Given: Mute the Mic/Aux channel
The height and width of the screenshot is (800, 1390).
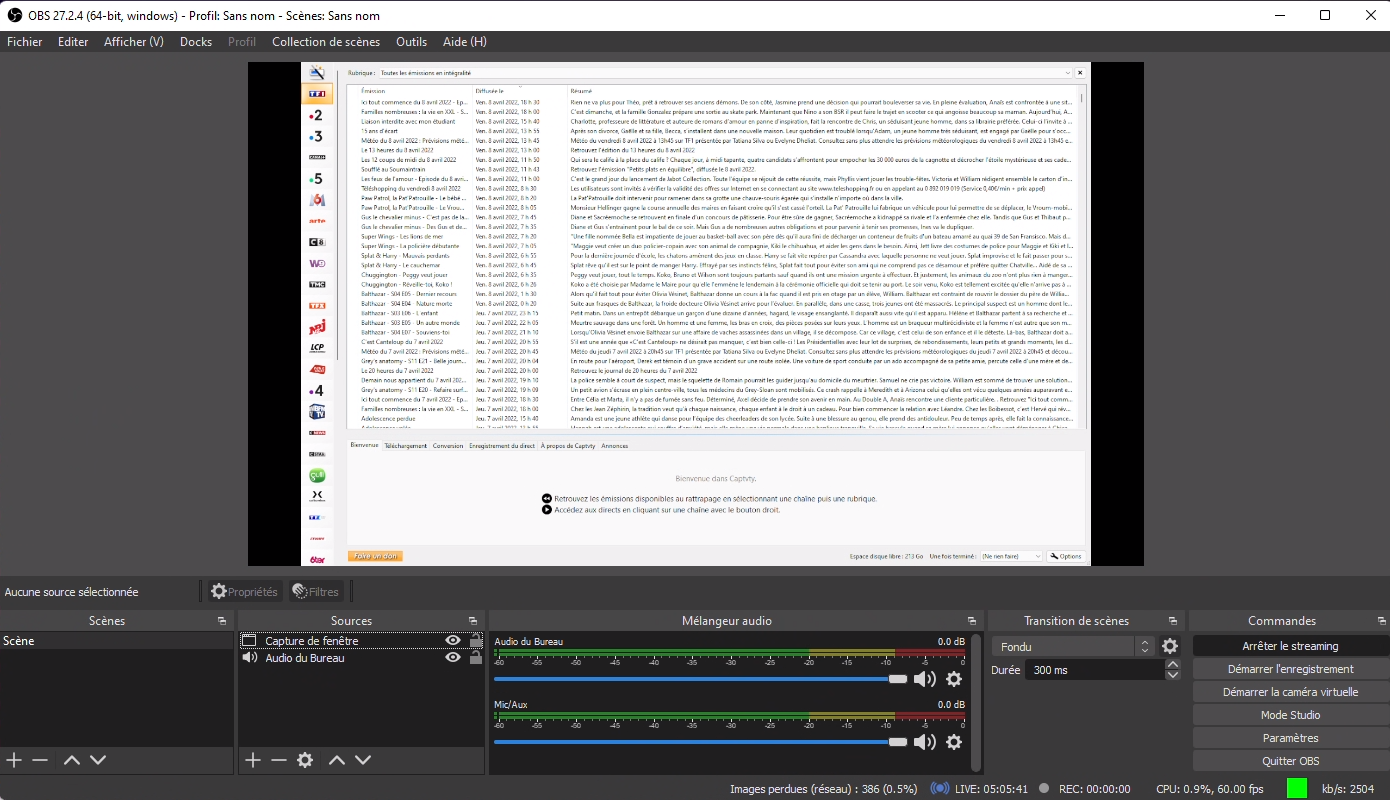Looking at the screenshot, I should tap(925, 742).
